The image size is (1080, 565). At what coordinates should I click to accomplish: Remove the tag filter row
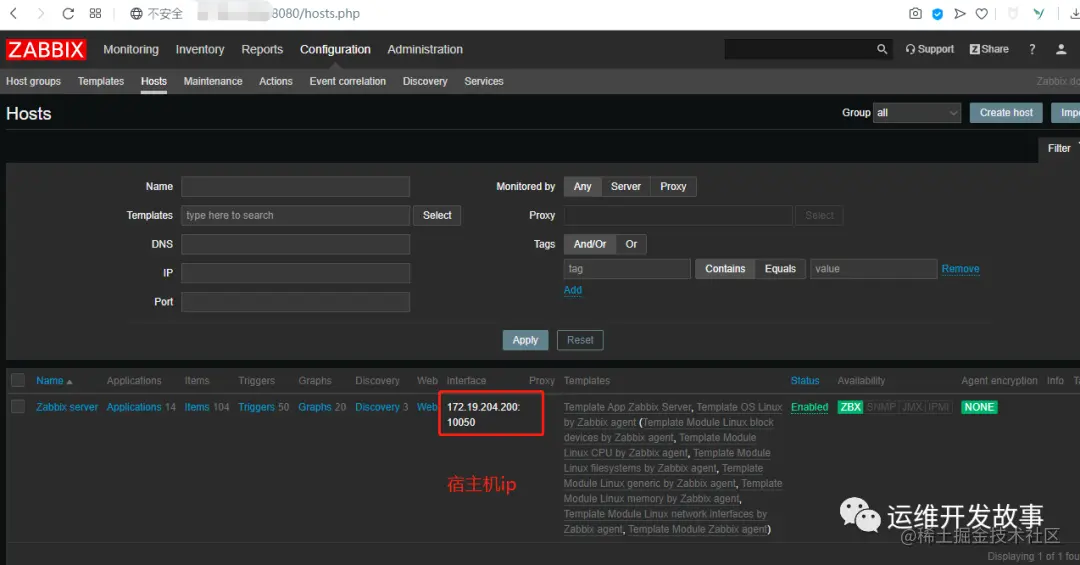pyautogui.click(x=960, y=269)
